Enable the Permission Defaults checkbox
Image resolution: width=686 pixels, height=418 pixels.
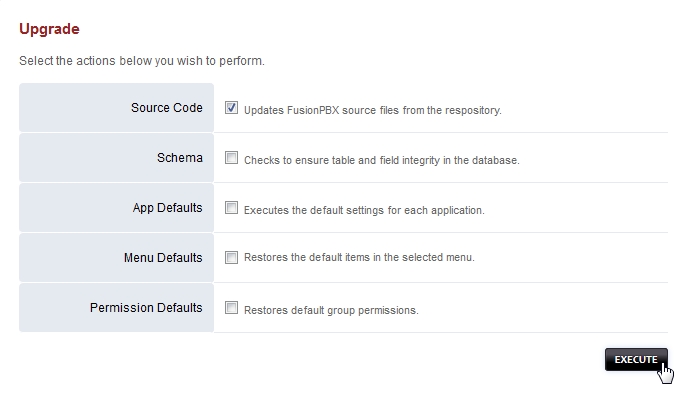(232, 308)
